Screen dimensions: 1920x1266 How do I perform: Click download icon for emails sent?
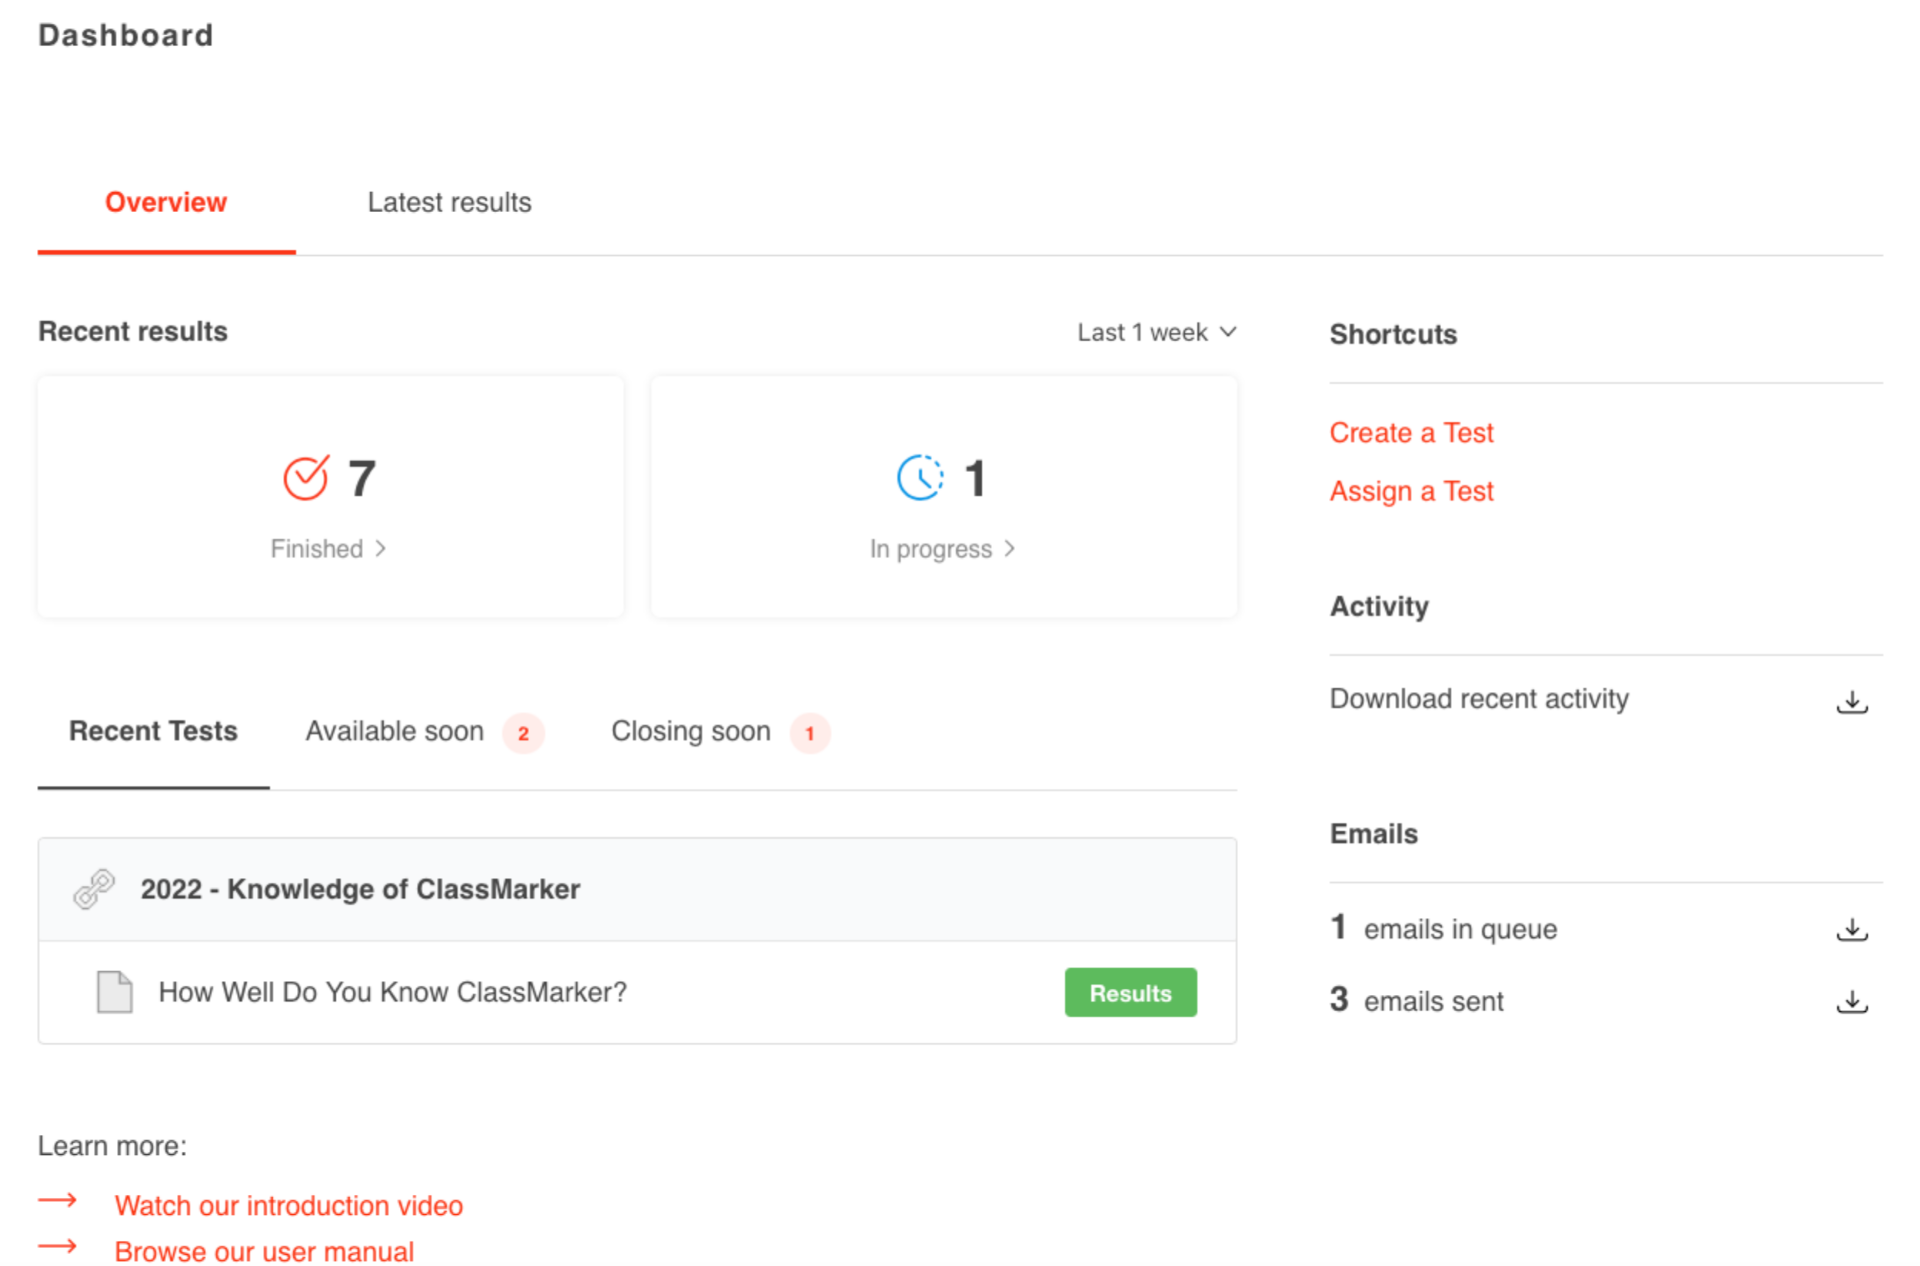[1851, 1001]
